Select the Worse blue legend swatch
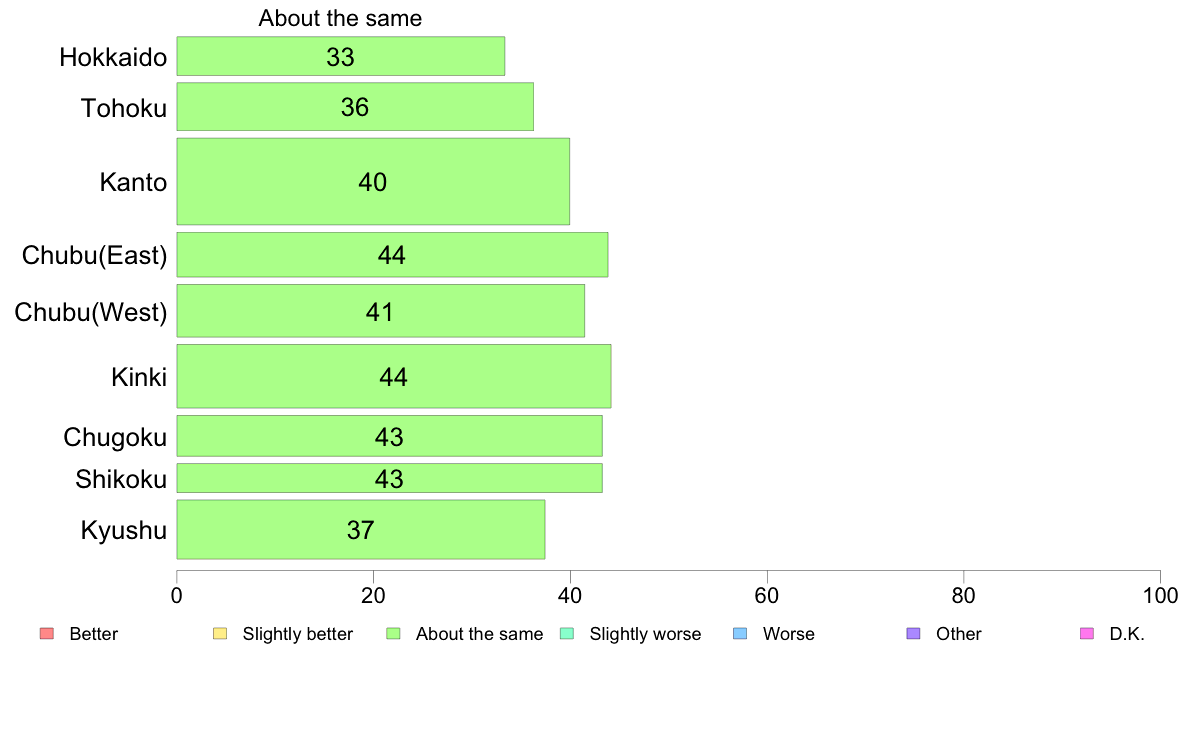 pos(740,634)
